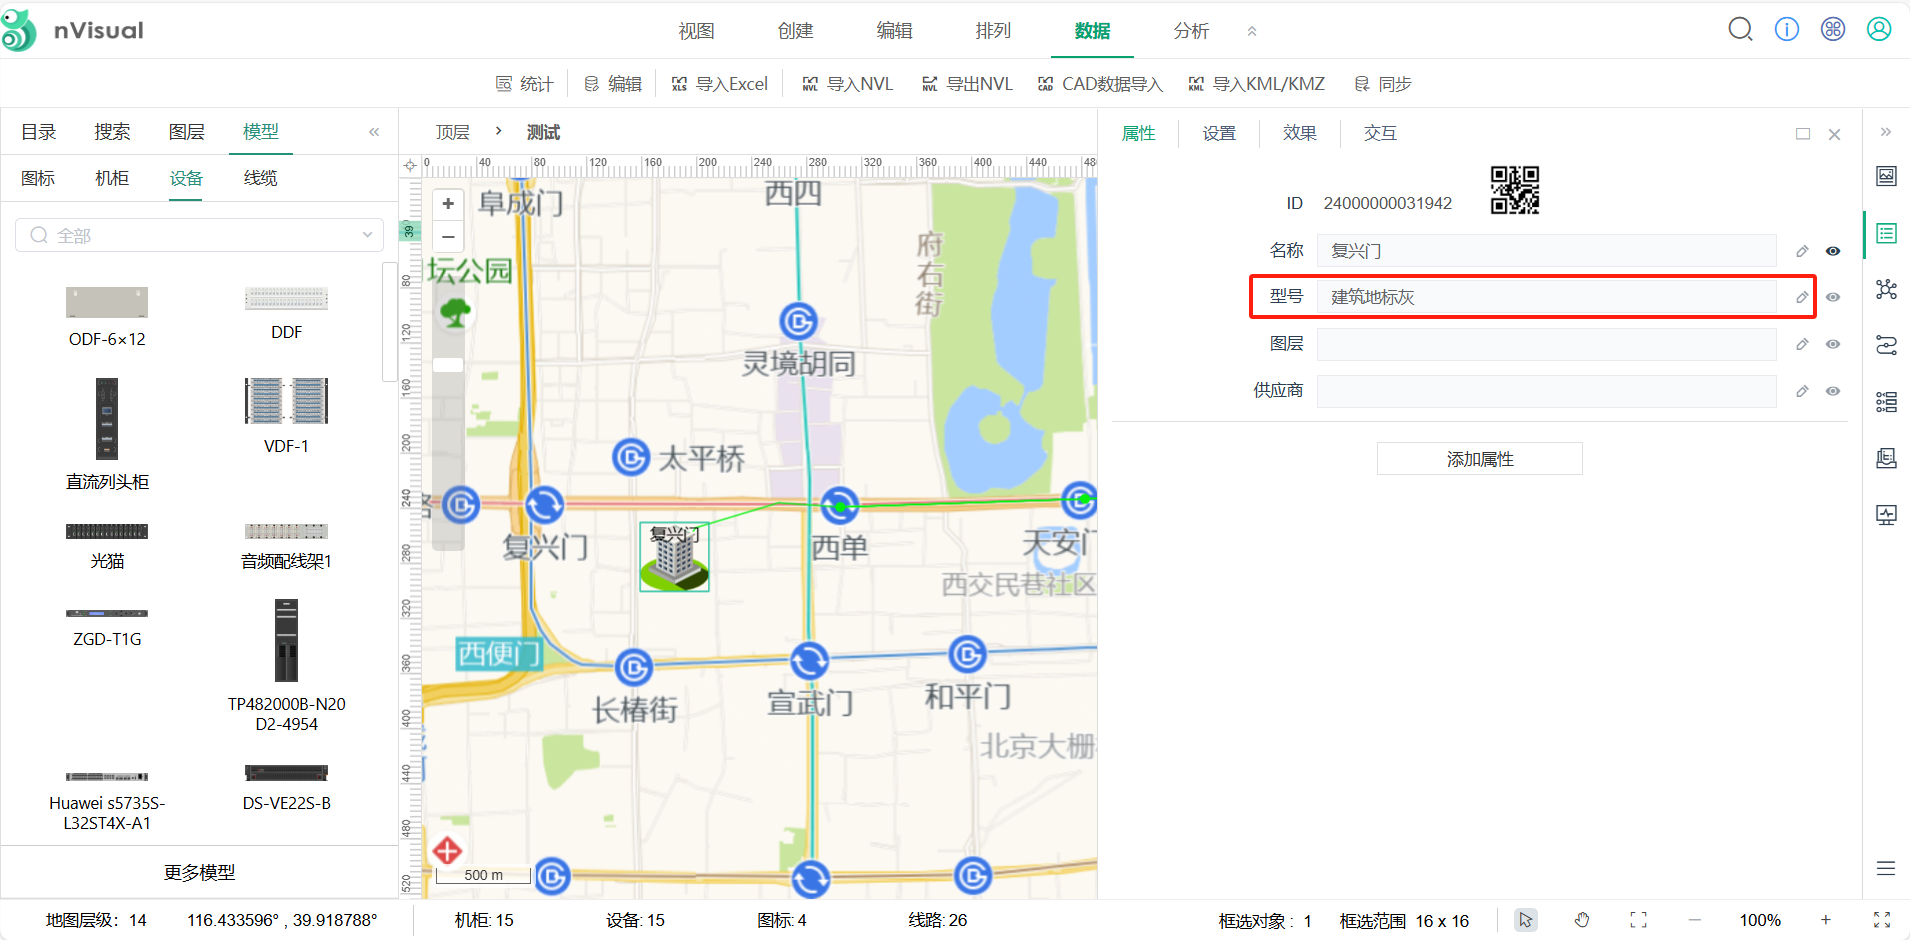Switch to the 分析 menu tab
This screenshot has height=940, width=1910.
[1191, 31]
